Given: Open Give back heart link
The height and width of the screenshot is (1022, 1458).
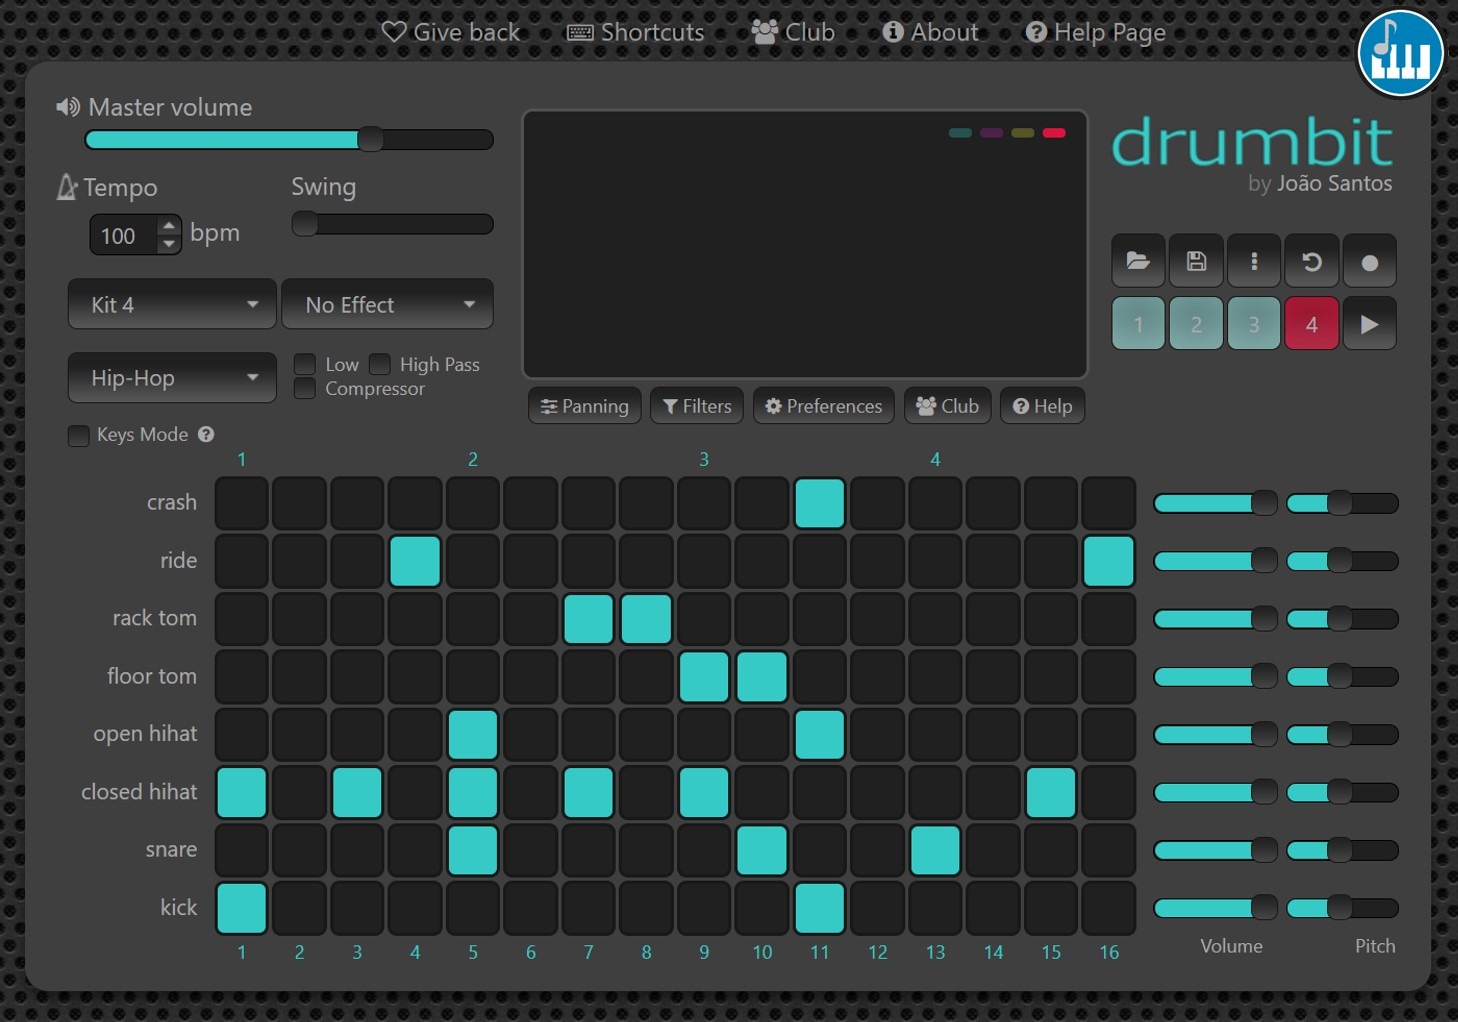Looking at the screenshot, I should [451, 32].
